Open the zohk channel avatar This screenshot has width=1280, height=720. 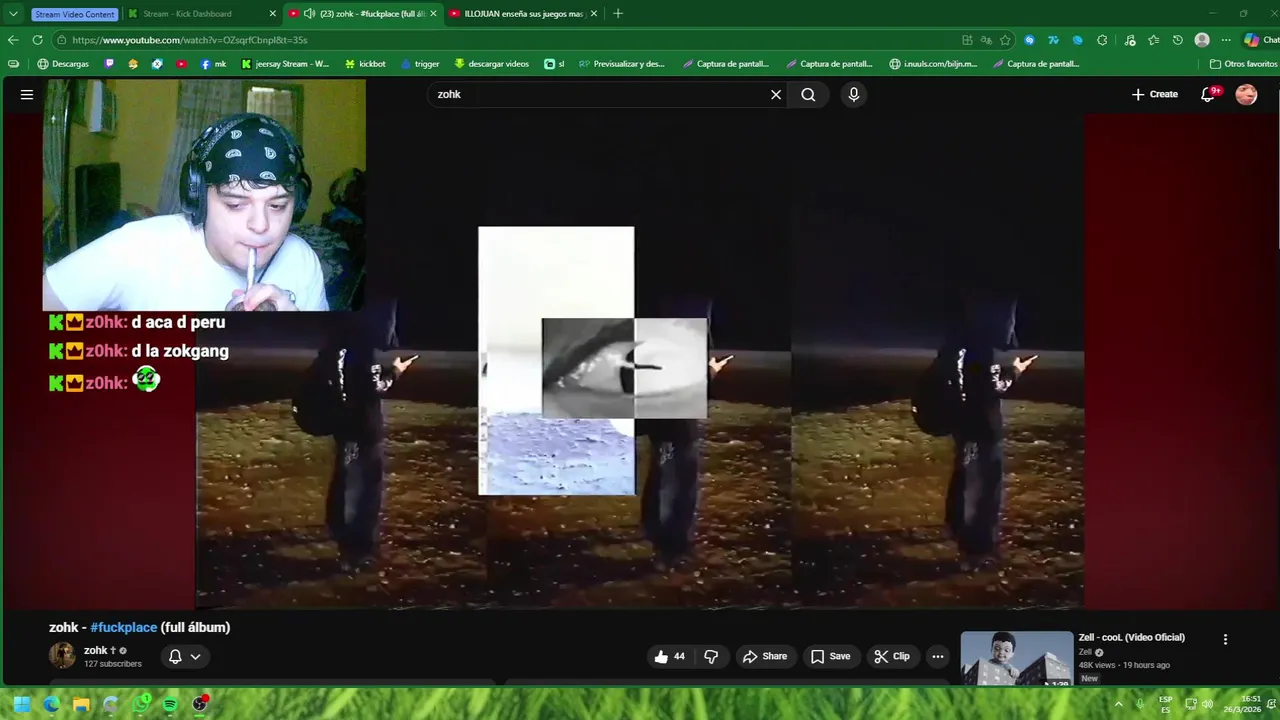[x=62, y=656]
